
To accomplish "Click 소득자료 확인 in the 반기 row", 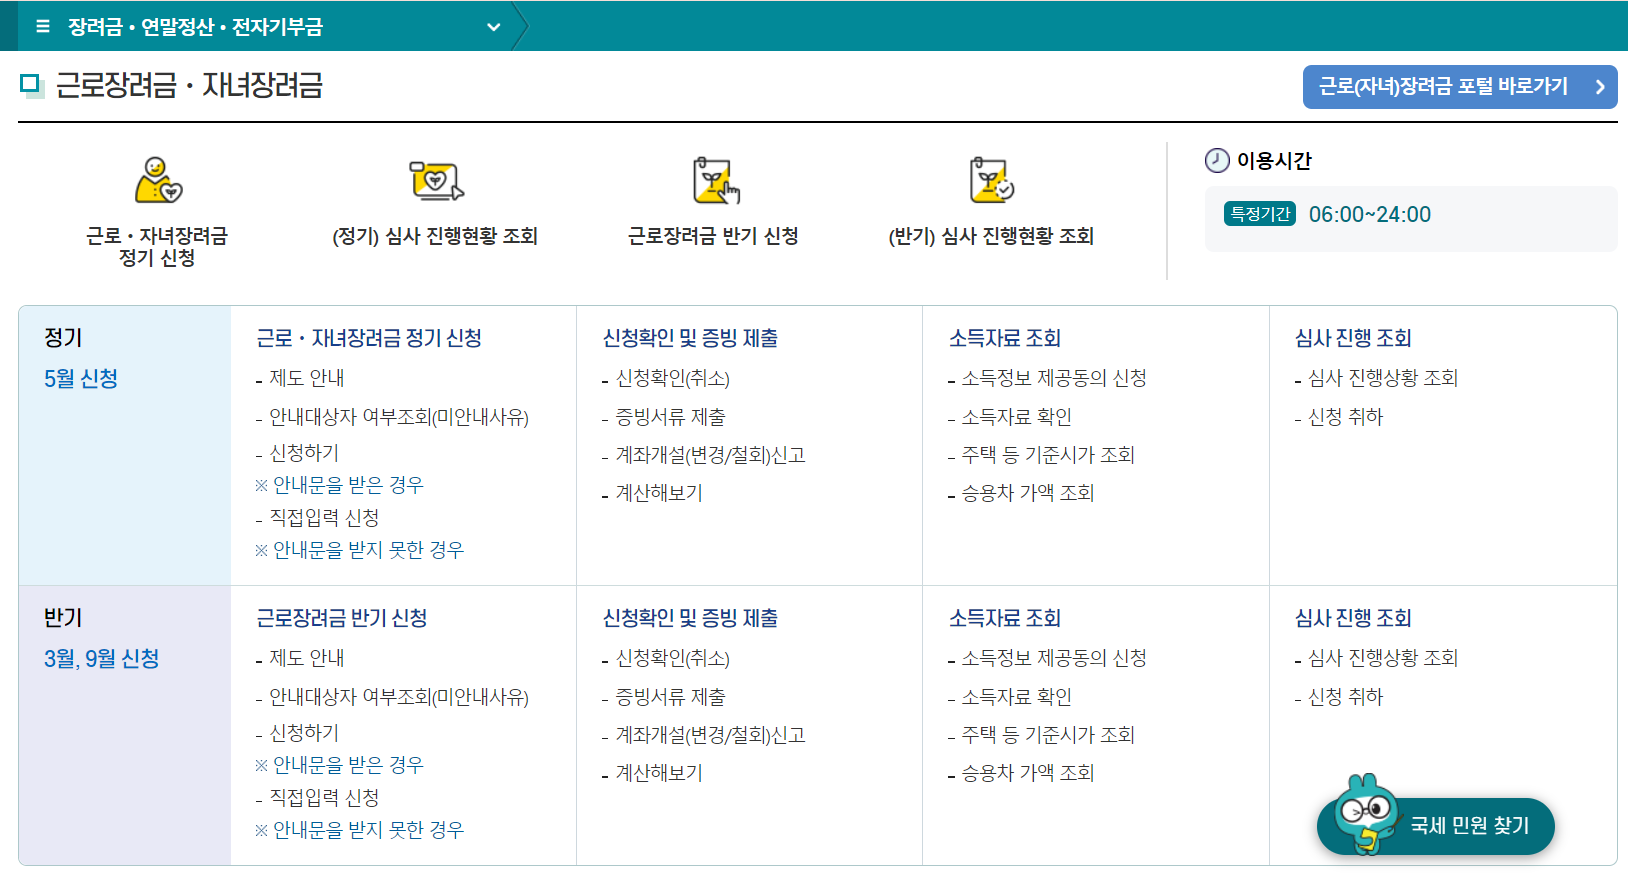I will click(1016, 697).
